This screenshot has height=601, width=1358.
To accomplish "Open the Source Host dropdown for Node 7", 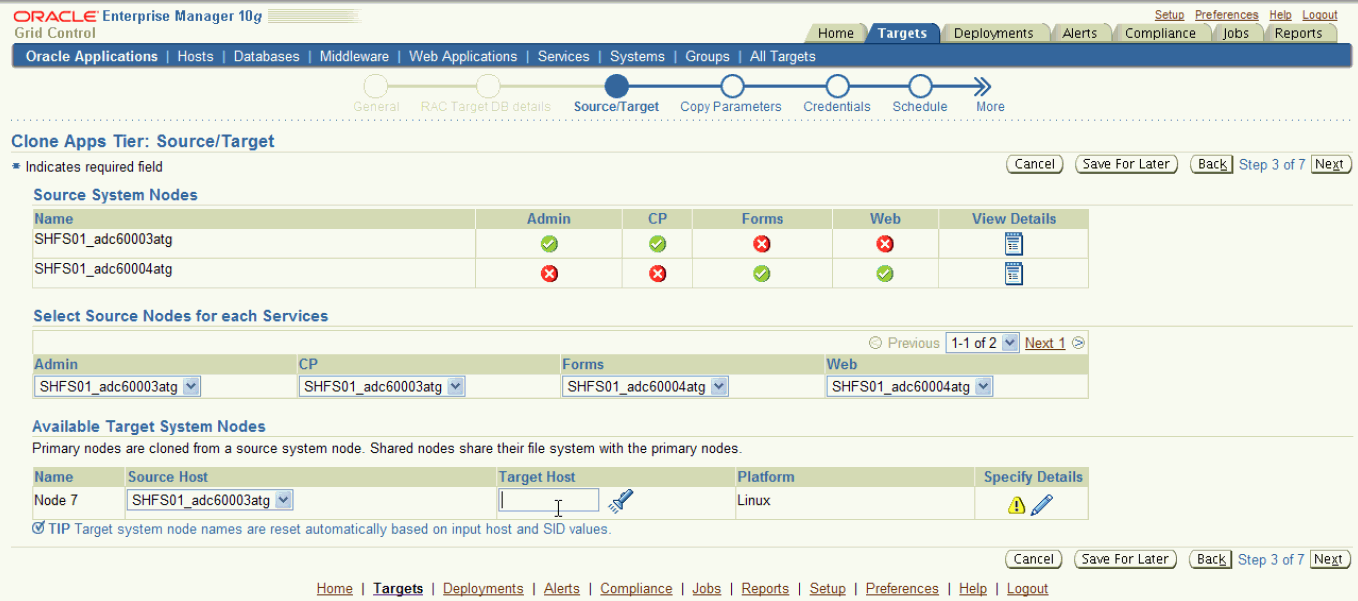I will tap(210, 500).
